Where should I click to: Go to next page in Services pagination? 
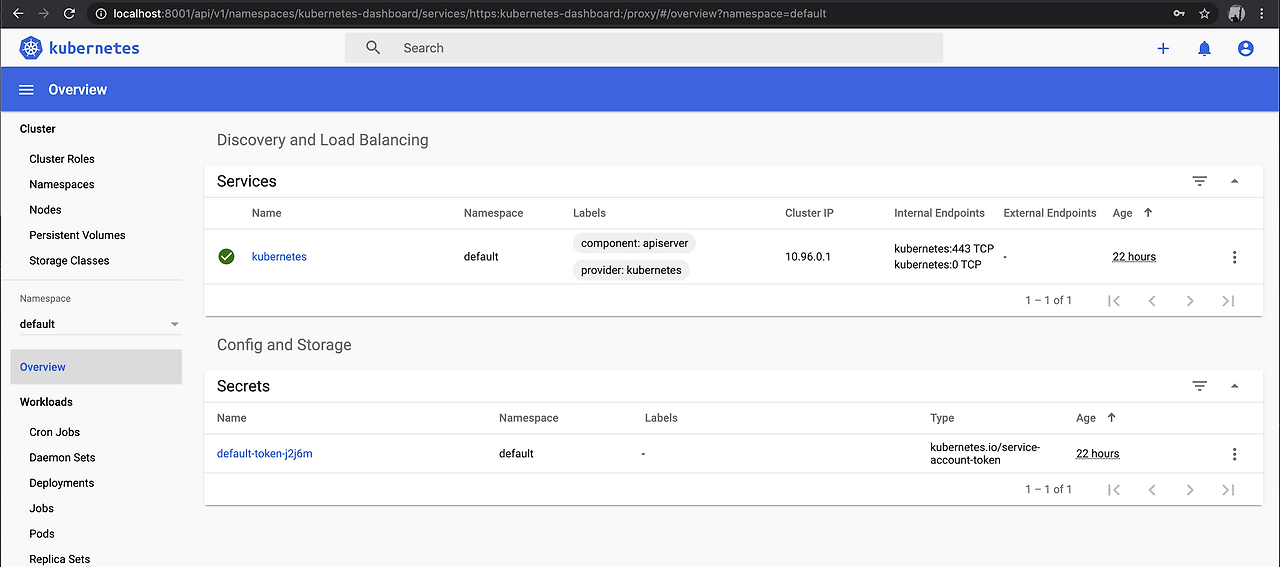pos(1190,301)
